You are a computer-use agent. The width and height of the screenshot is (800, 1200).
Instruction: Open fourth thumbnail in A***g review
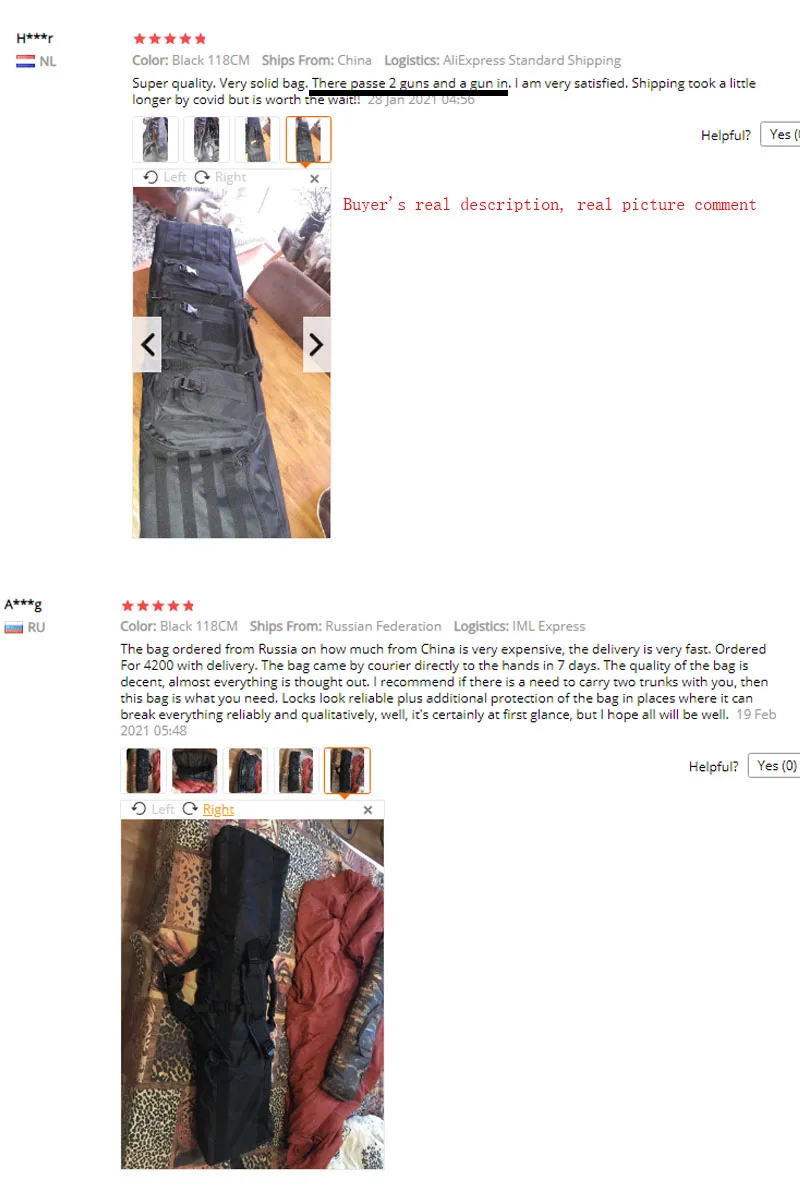[x=297, y=771]
